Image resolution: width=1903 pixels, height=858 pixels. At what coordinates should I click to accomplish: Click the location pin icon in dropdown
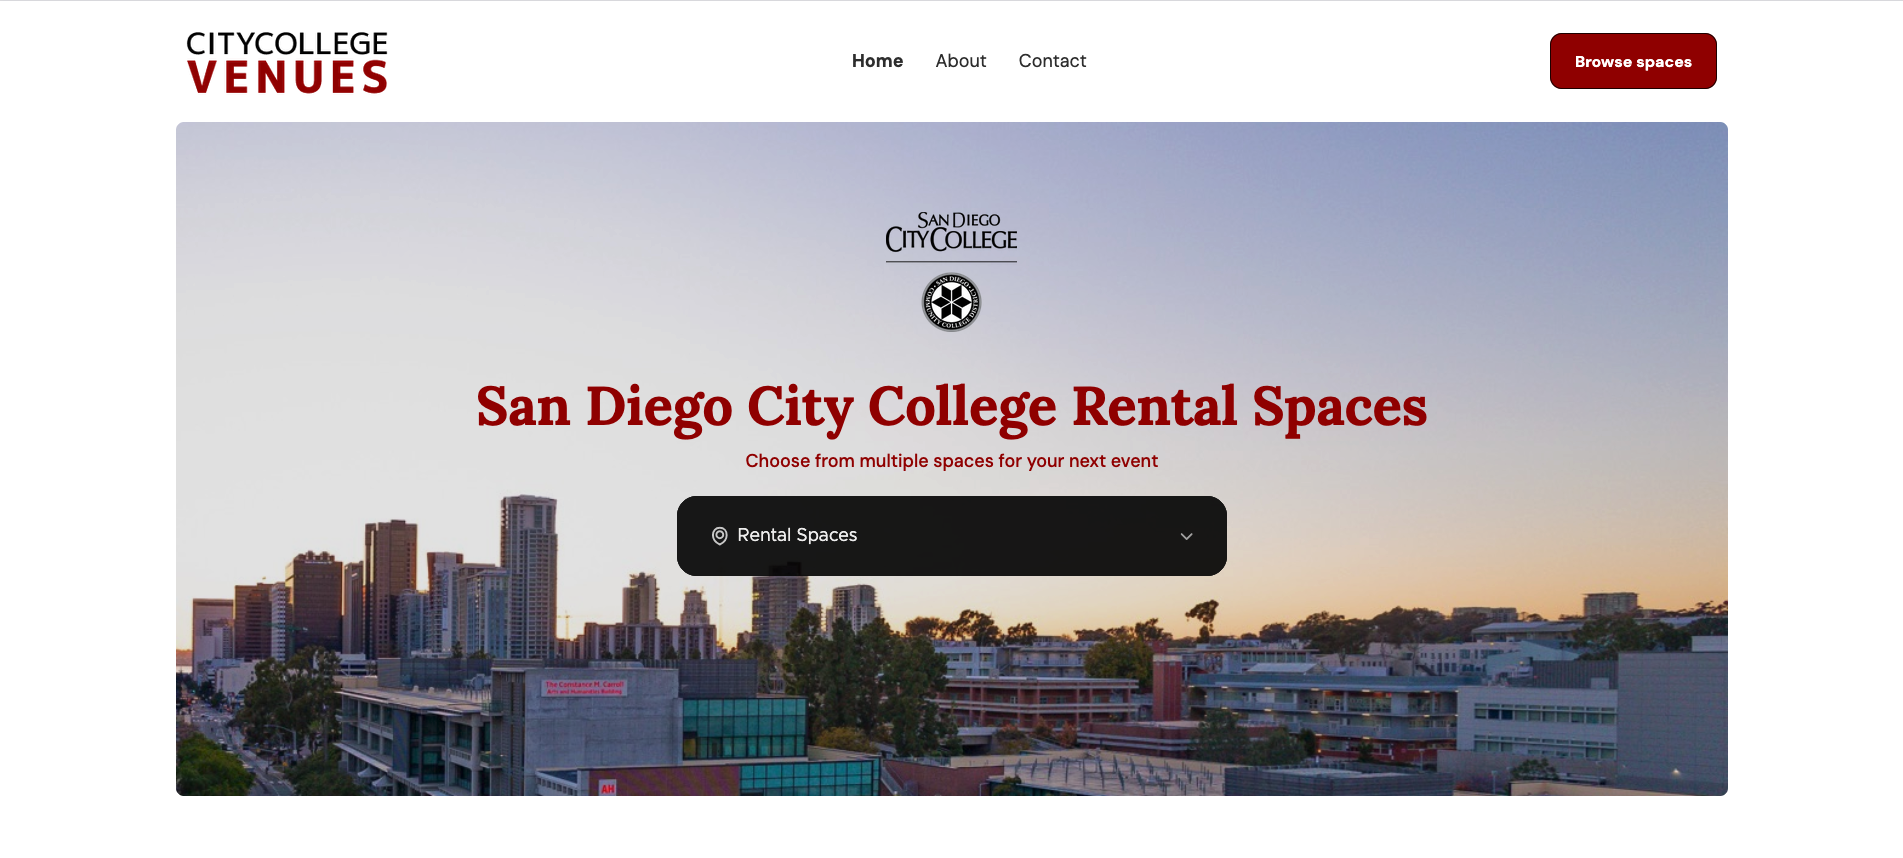[x=719, y=536]
